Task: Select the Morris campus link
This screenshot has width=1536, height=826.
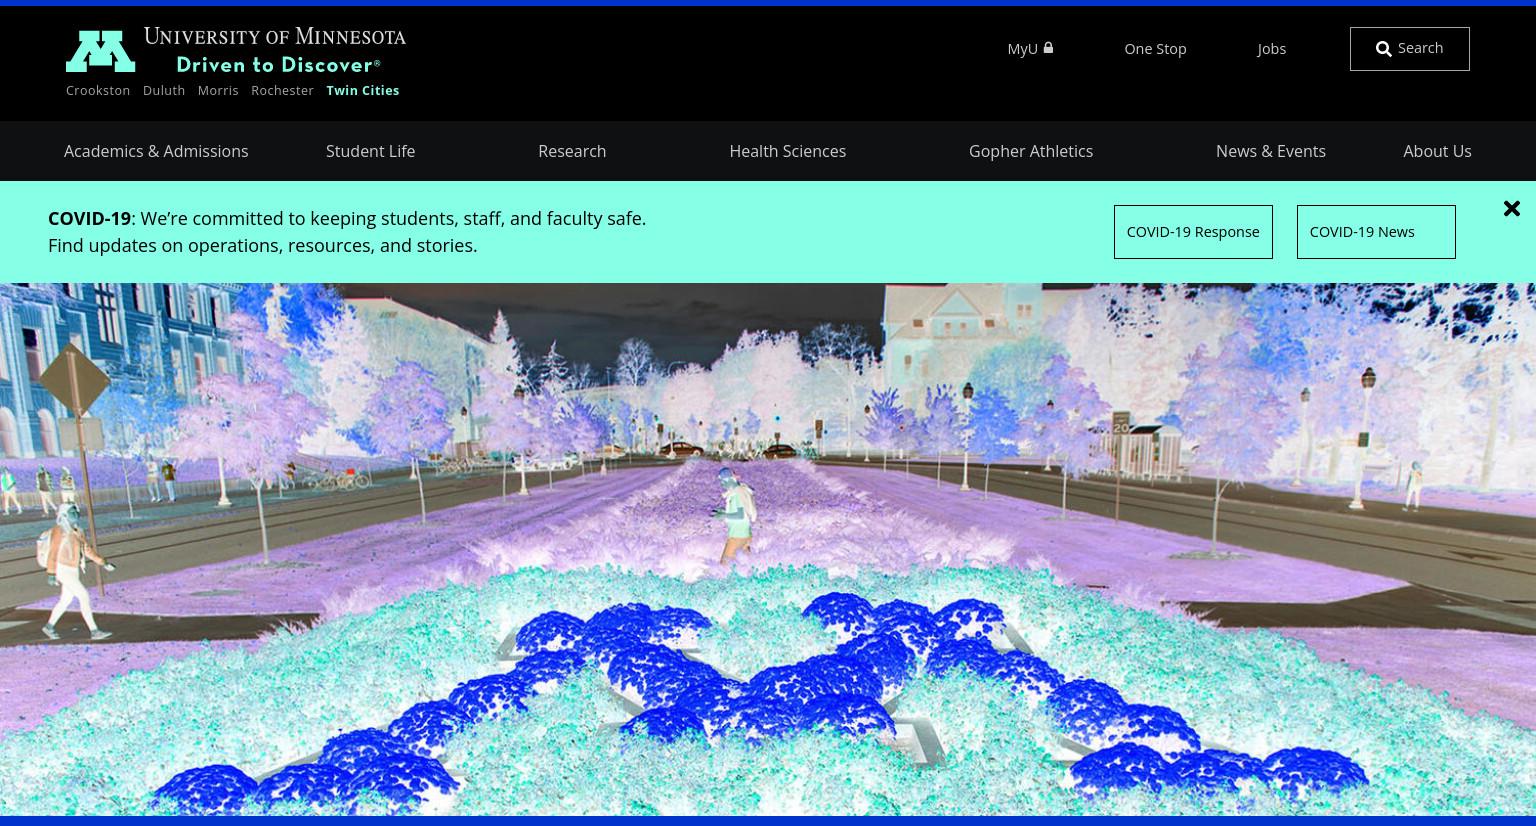Action: tap(218, 90)
